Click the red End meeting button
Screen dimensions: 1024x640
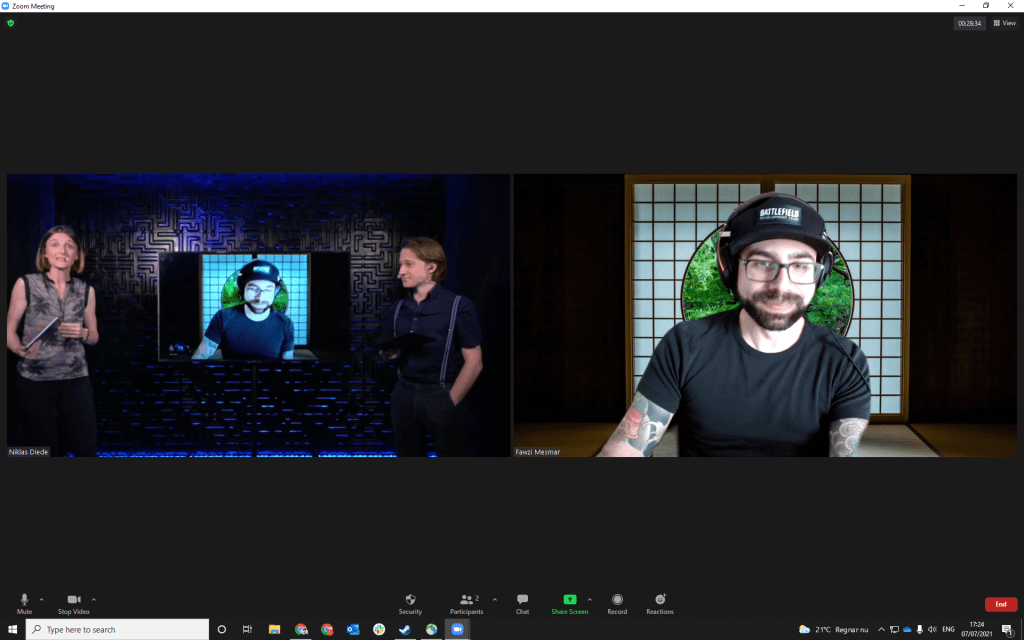1000,604
